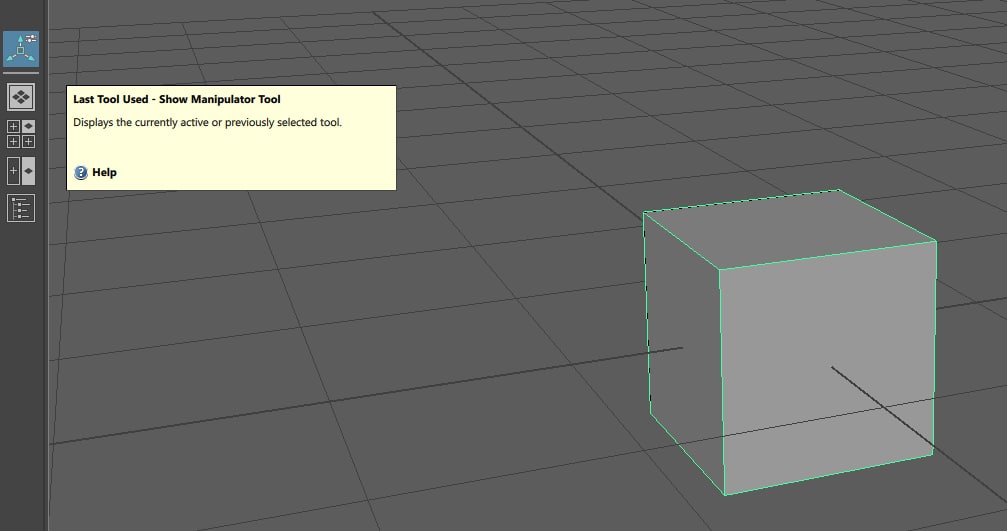
Task: Select the cube in the viewport
Action: coord(791,342)
